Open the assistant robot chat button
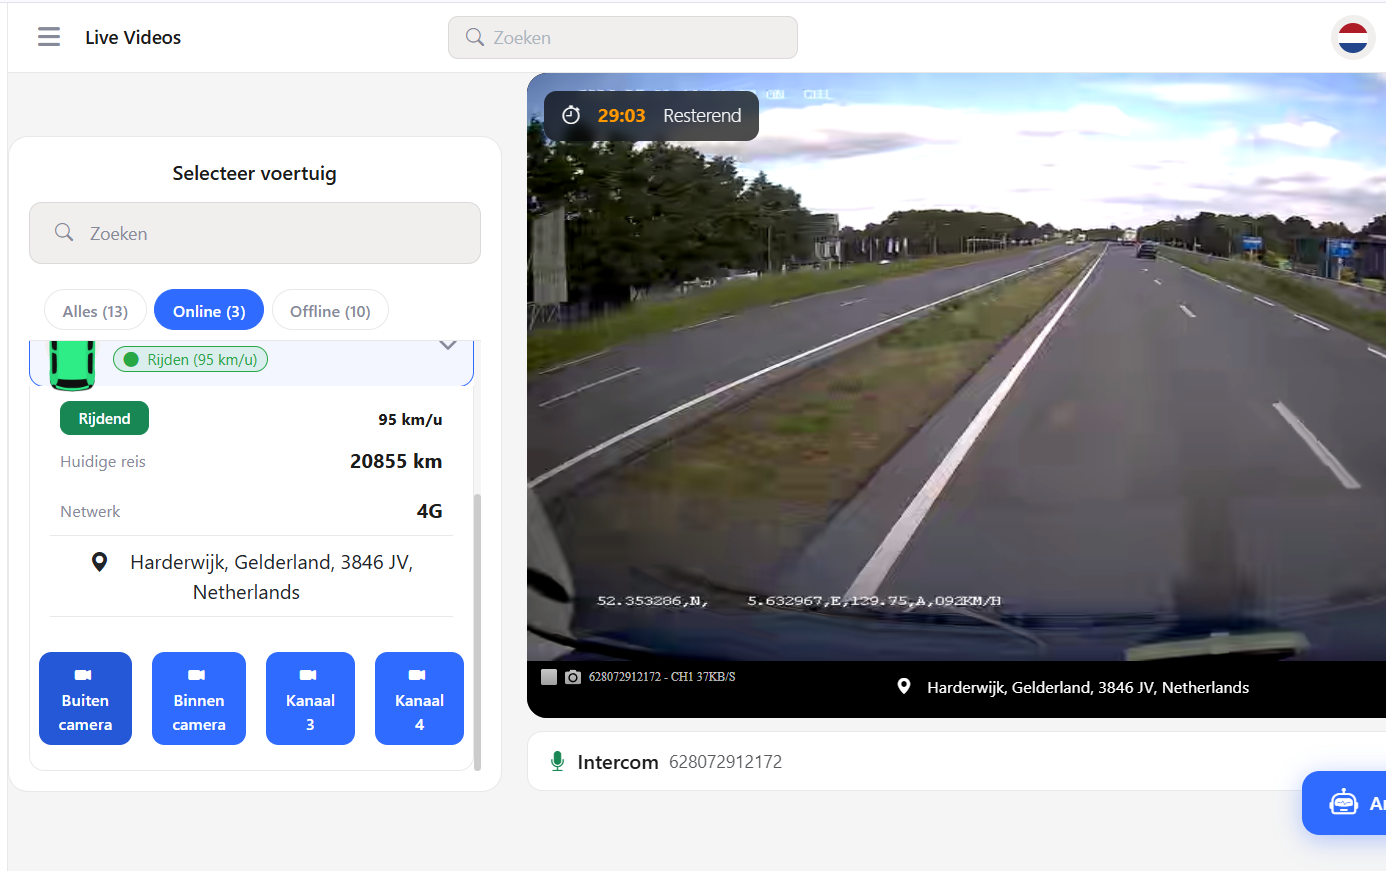Screen dimensions: 1386x871 (x=1344, y=802)
